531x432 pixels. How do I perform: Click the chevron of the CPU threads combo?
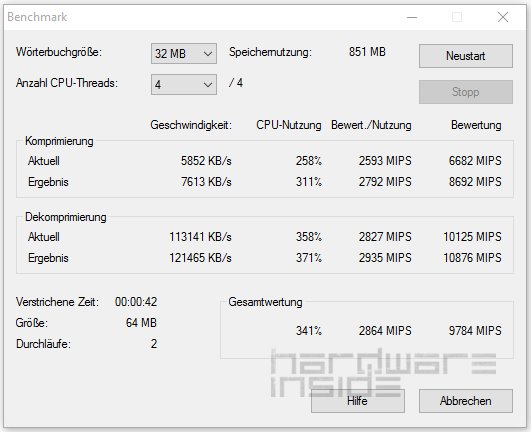208,85
